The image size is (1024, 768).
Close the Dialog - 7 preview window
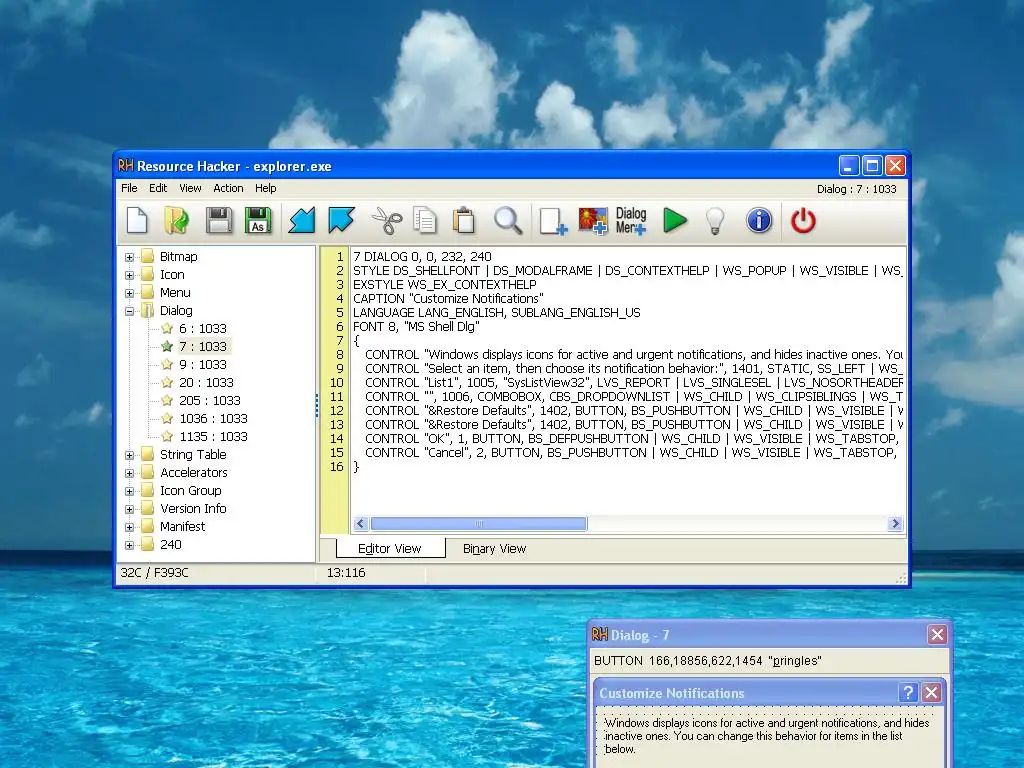936,634
